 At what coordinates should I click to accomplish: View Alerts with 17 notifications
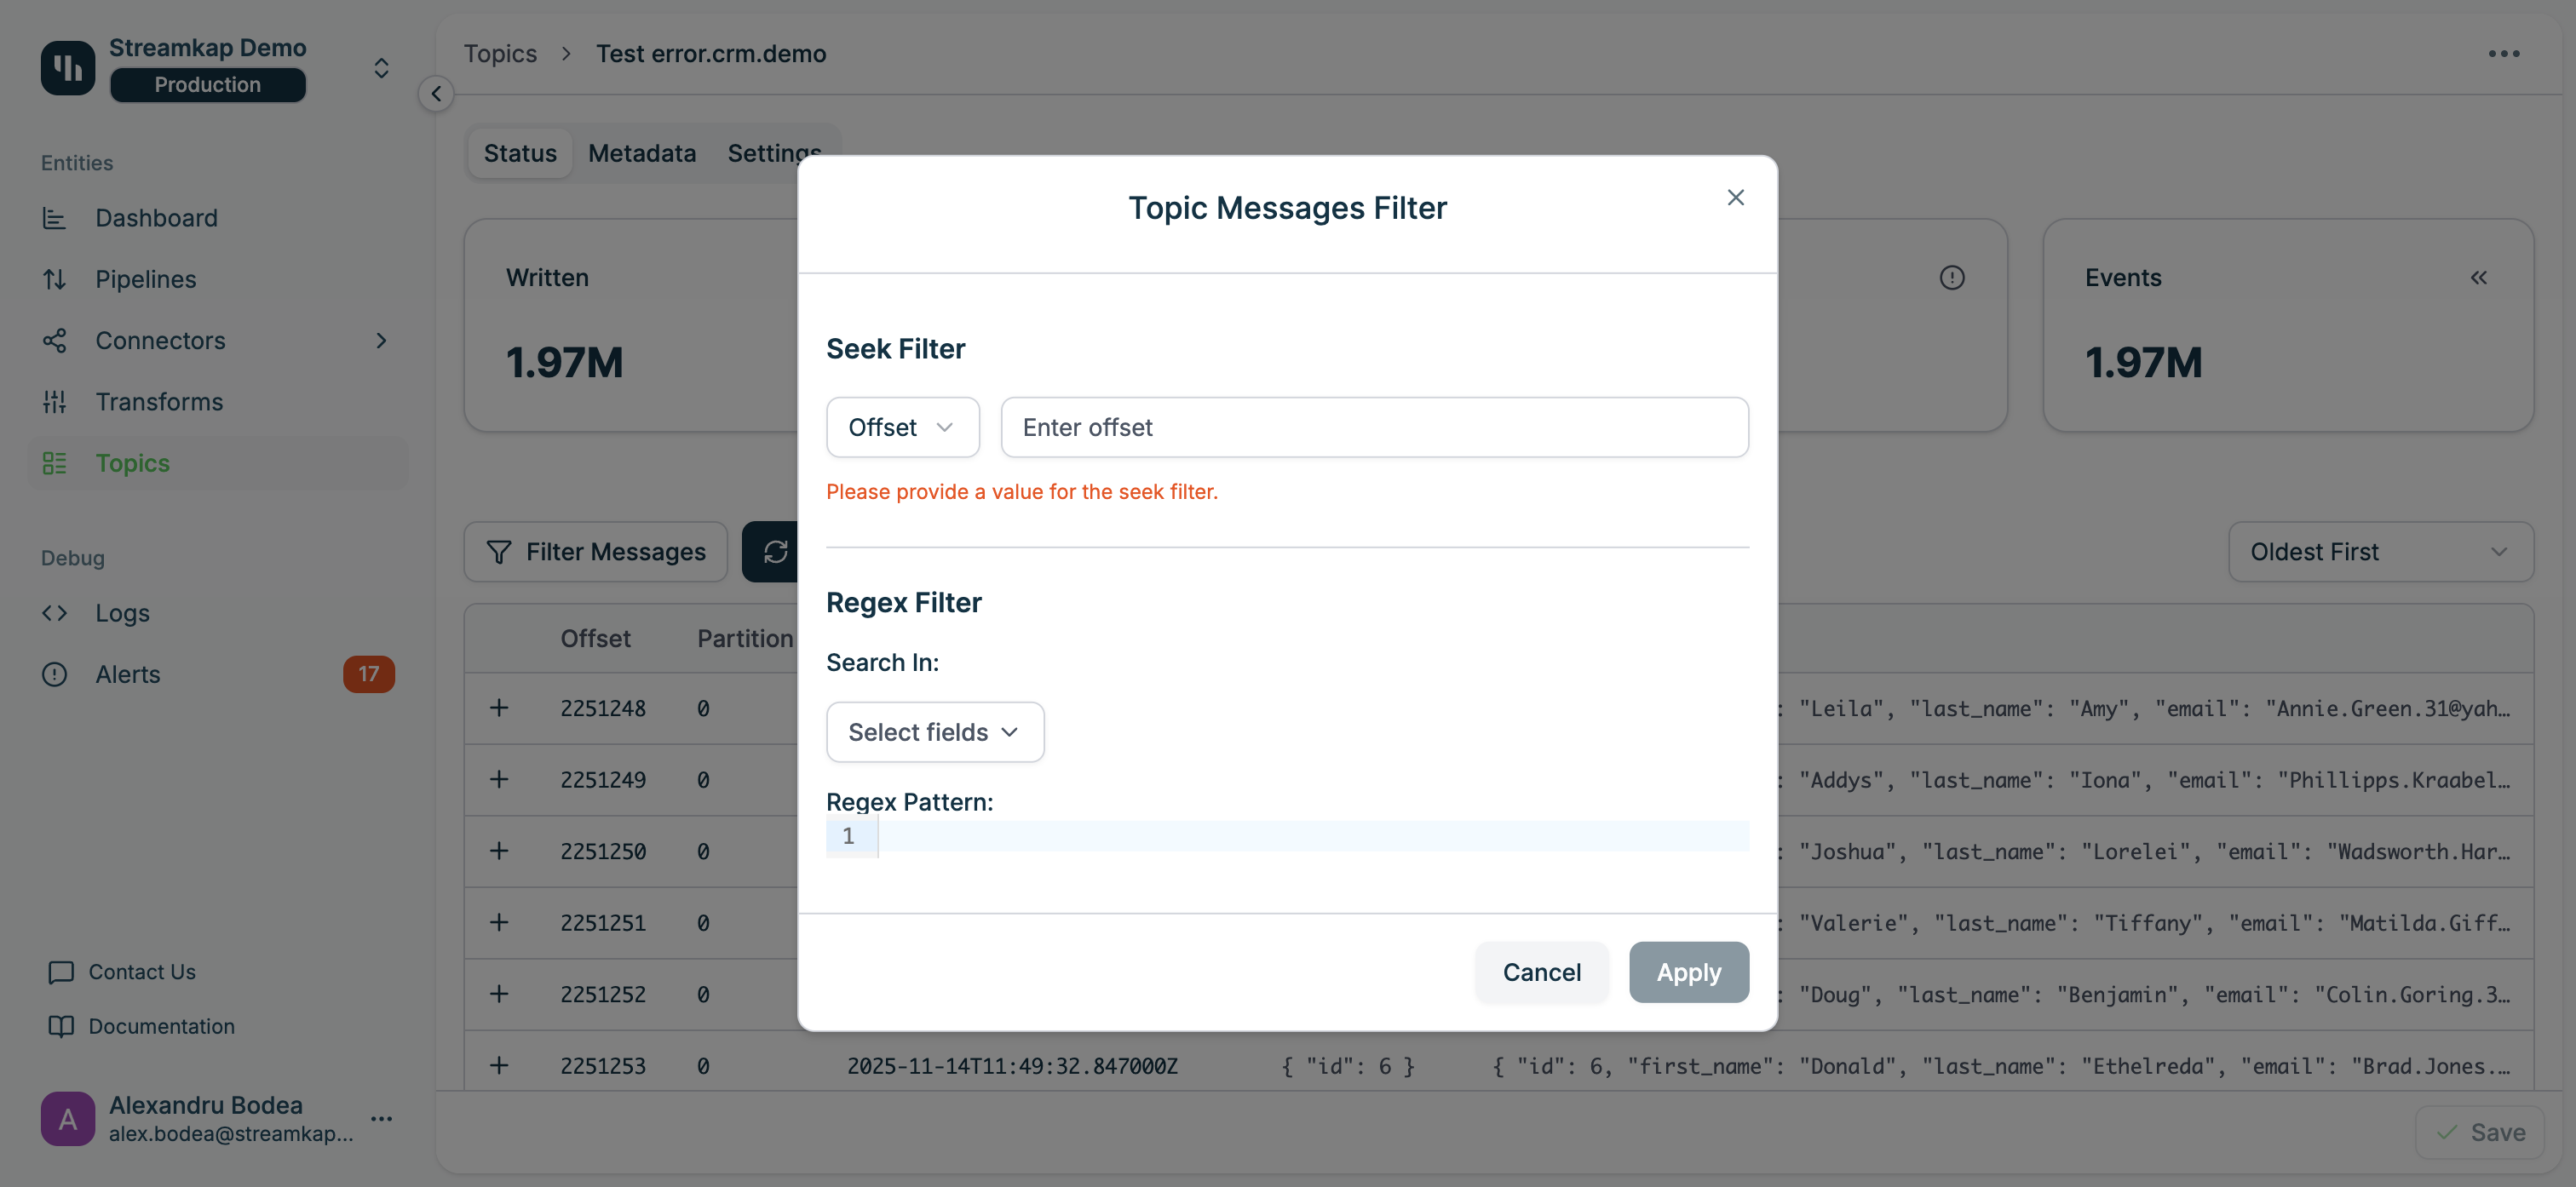click(x=128, y=673)
